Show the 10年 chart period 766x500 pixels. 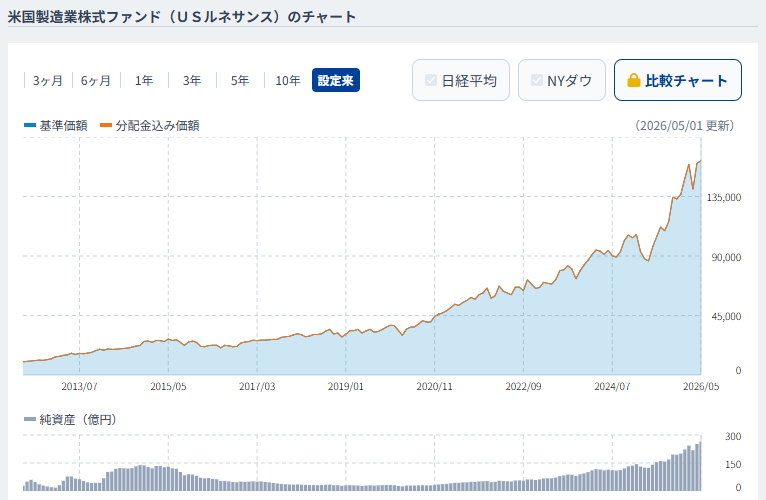click(288, 81)
